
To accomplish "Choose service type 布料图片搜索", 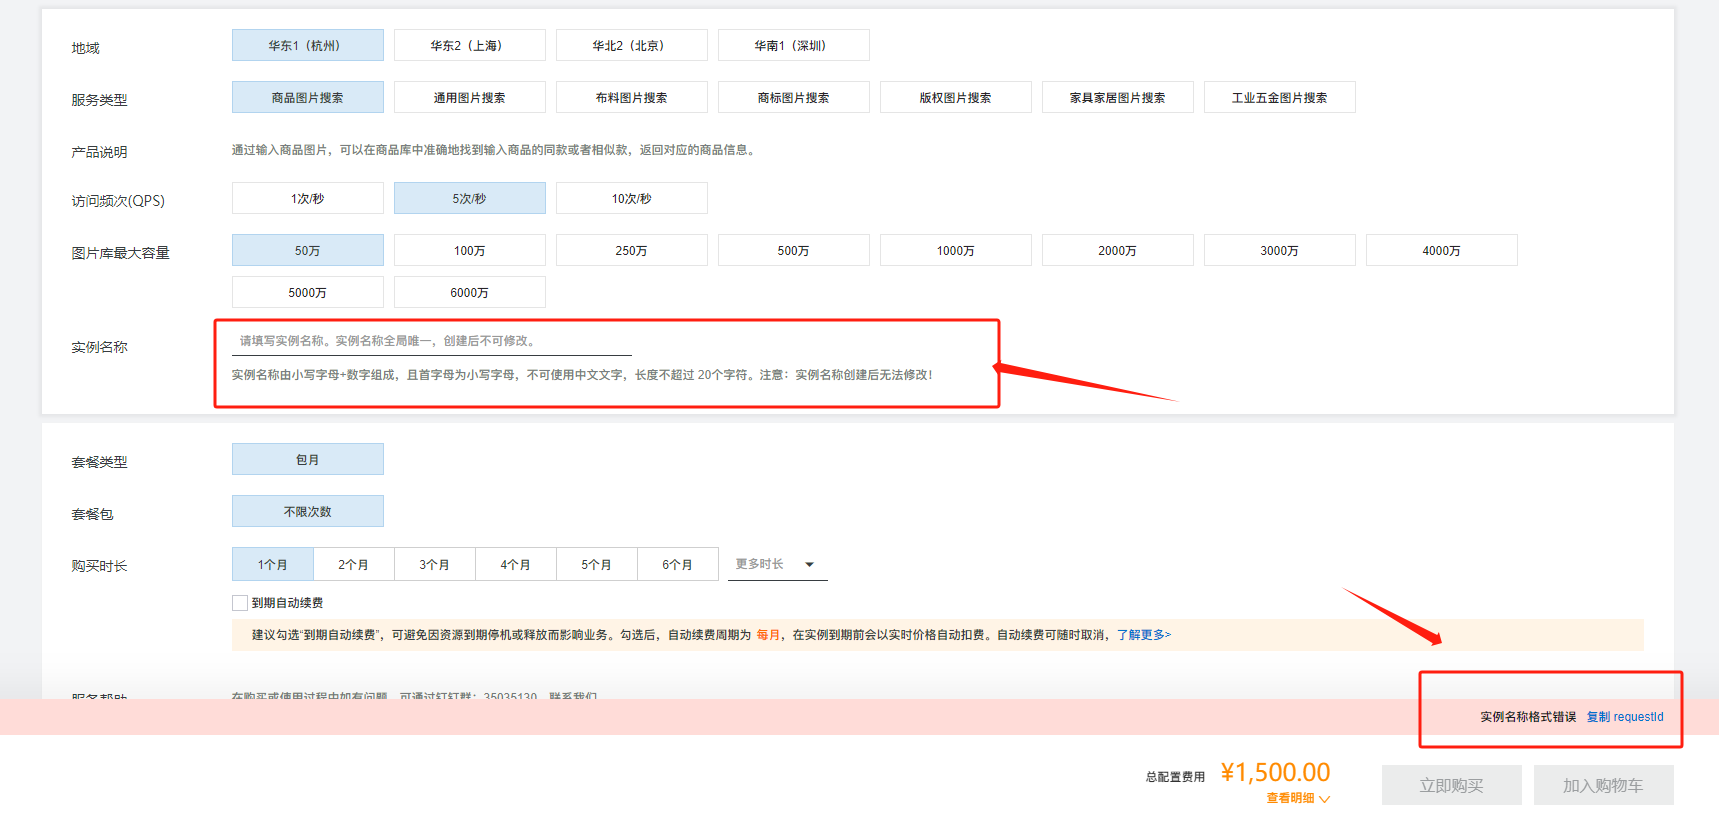I will point(632,97).
